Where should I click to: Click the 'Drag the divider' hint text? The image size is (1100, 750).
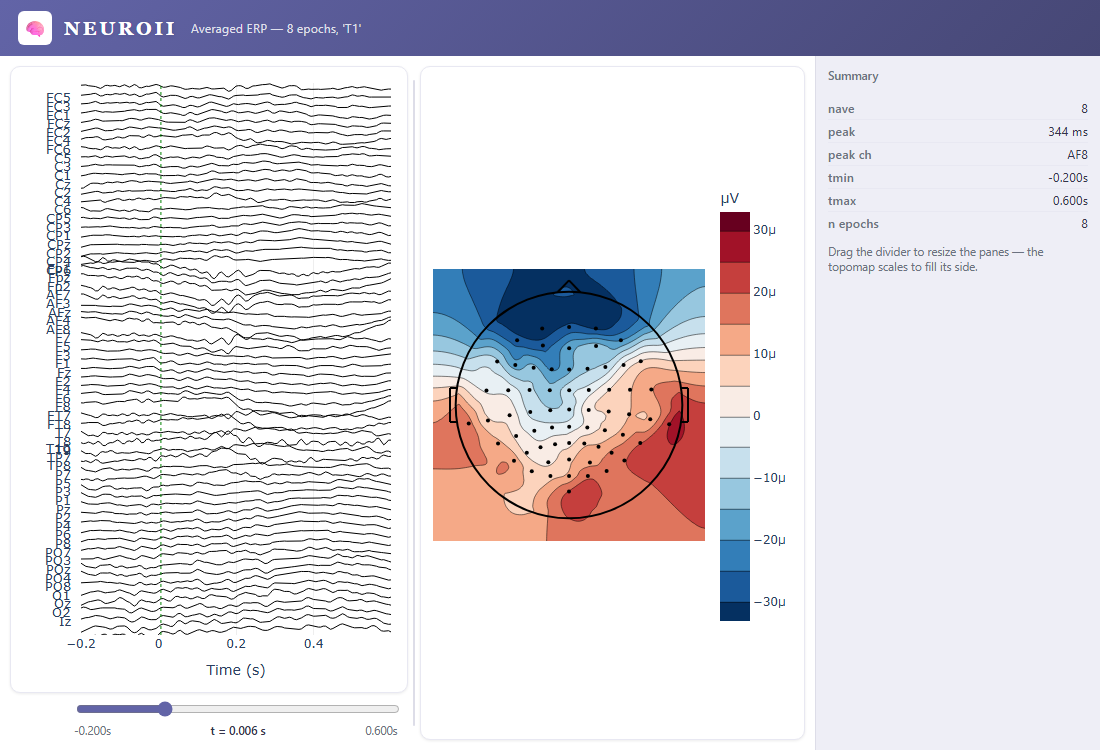point(935,260)
